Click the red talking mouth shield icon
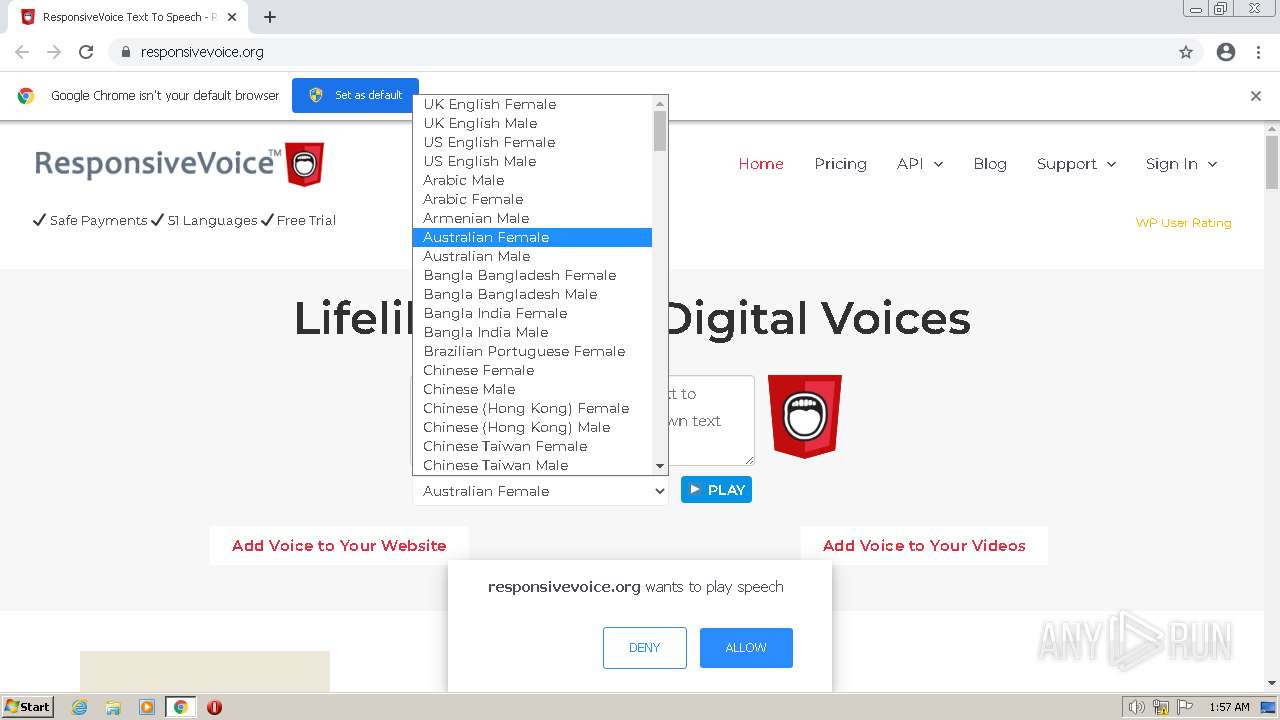This screenshot has width=1280, height=720. [x=805, y=416]
